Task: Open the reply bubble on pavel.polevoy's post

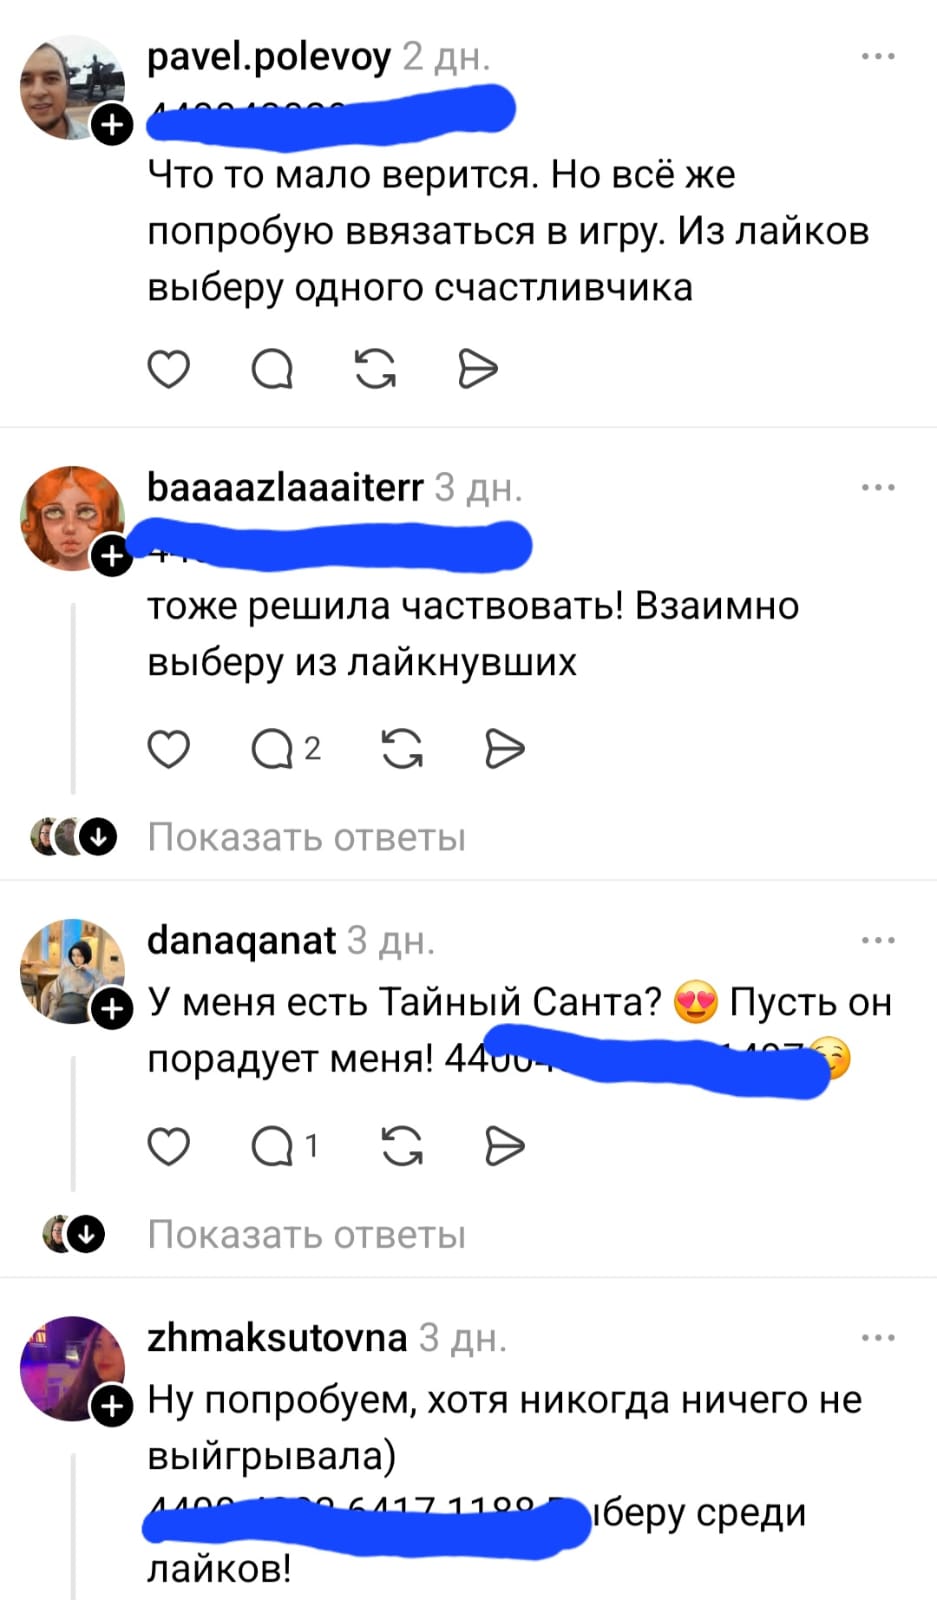Action: 272,369
